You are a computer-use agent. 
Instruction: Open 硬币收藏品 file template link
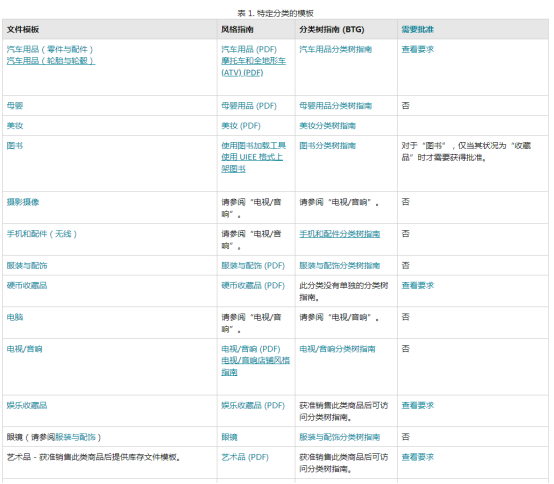tap(27, 285)
